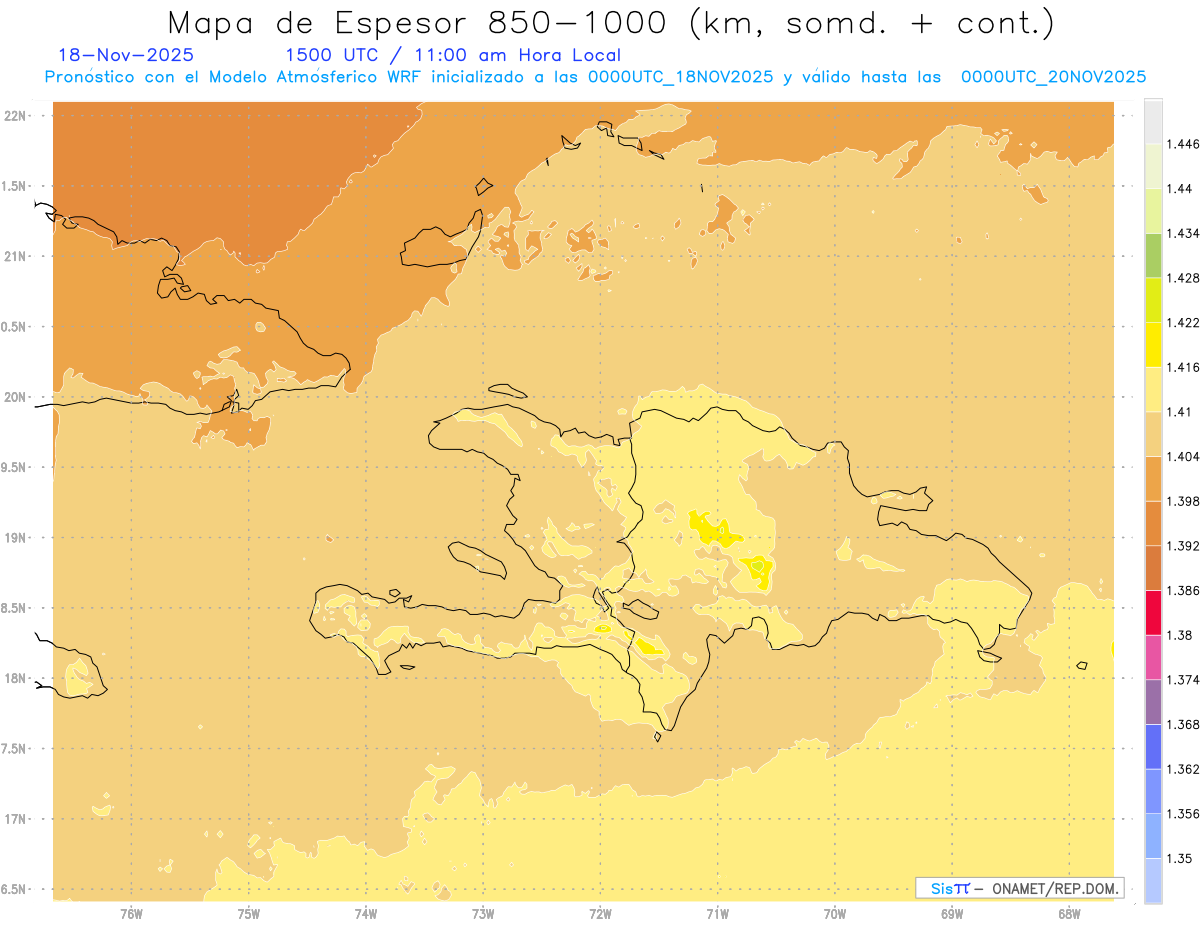Select the orange 1.392–1.398 legend swatch
This screenshot has height=927, width=1200.
click(1153, 523)
